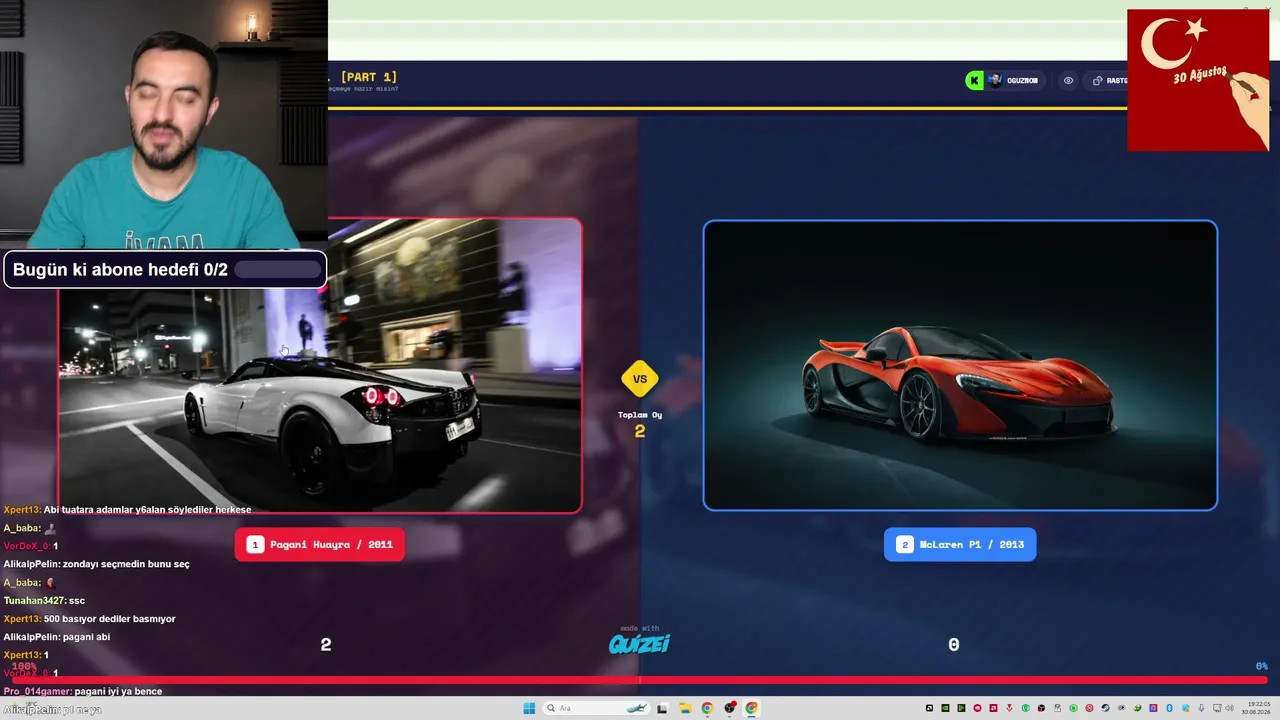
Task: Click the white Pagani Huayra photo
Action: tap(320, 365)
